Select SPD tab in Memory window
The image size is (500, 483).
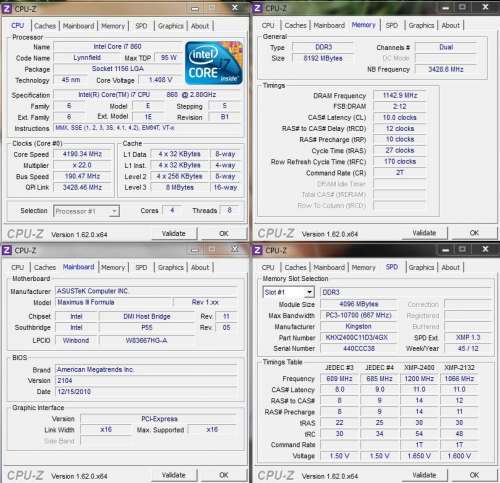(392, 25)
